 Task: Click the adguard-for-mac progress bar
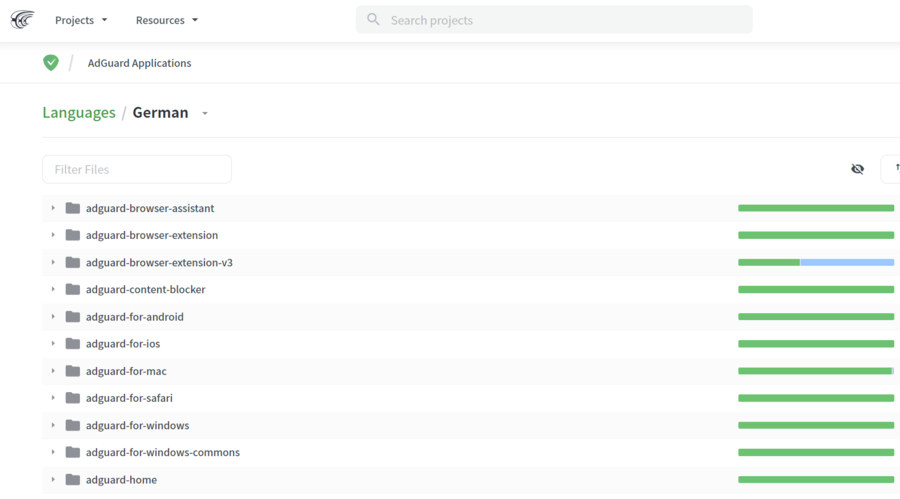tap(816, 371)
